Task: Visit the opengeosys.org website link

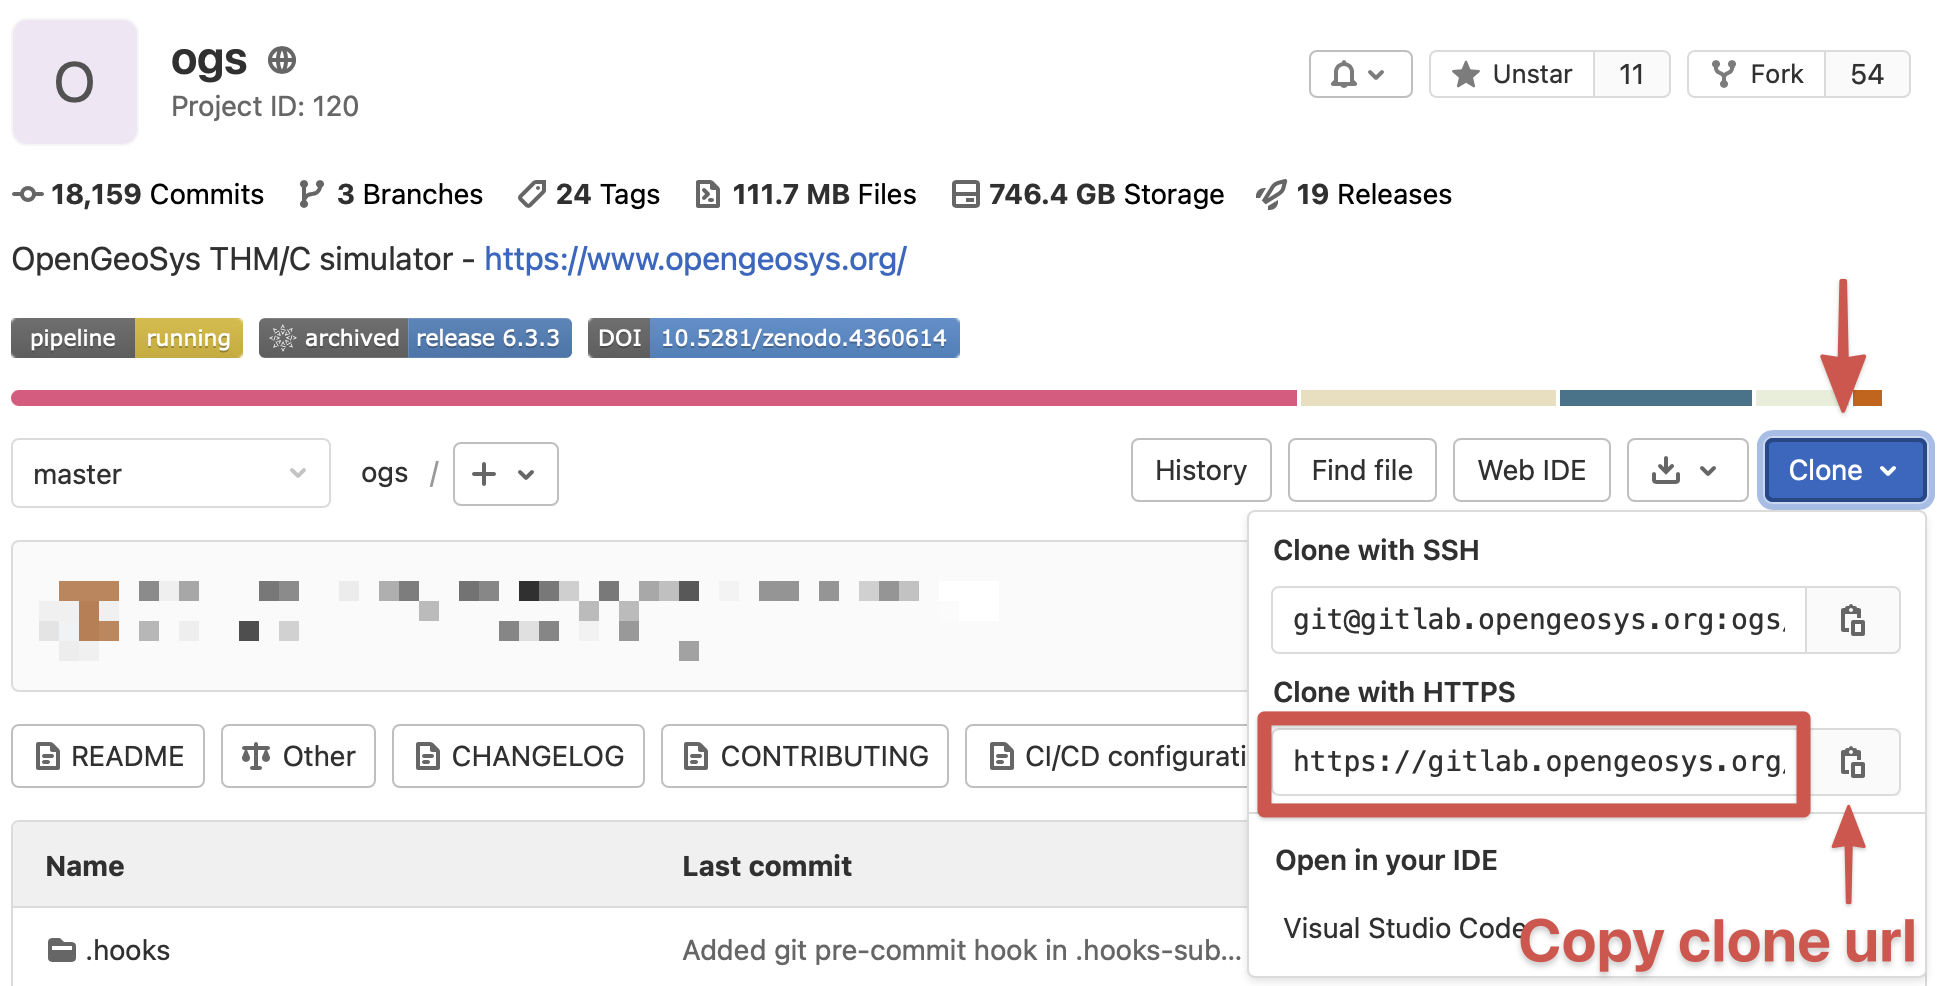Action: point(695,259)
